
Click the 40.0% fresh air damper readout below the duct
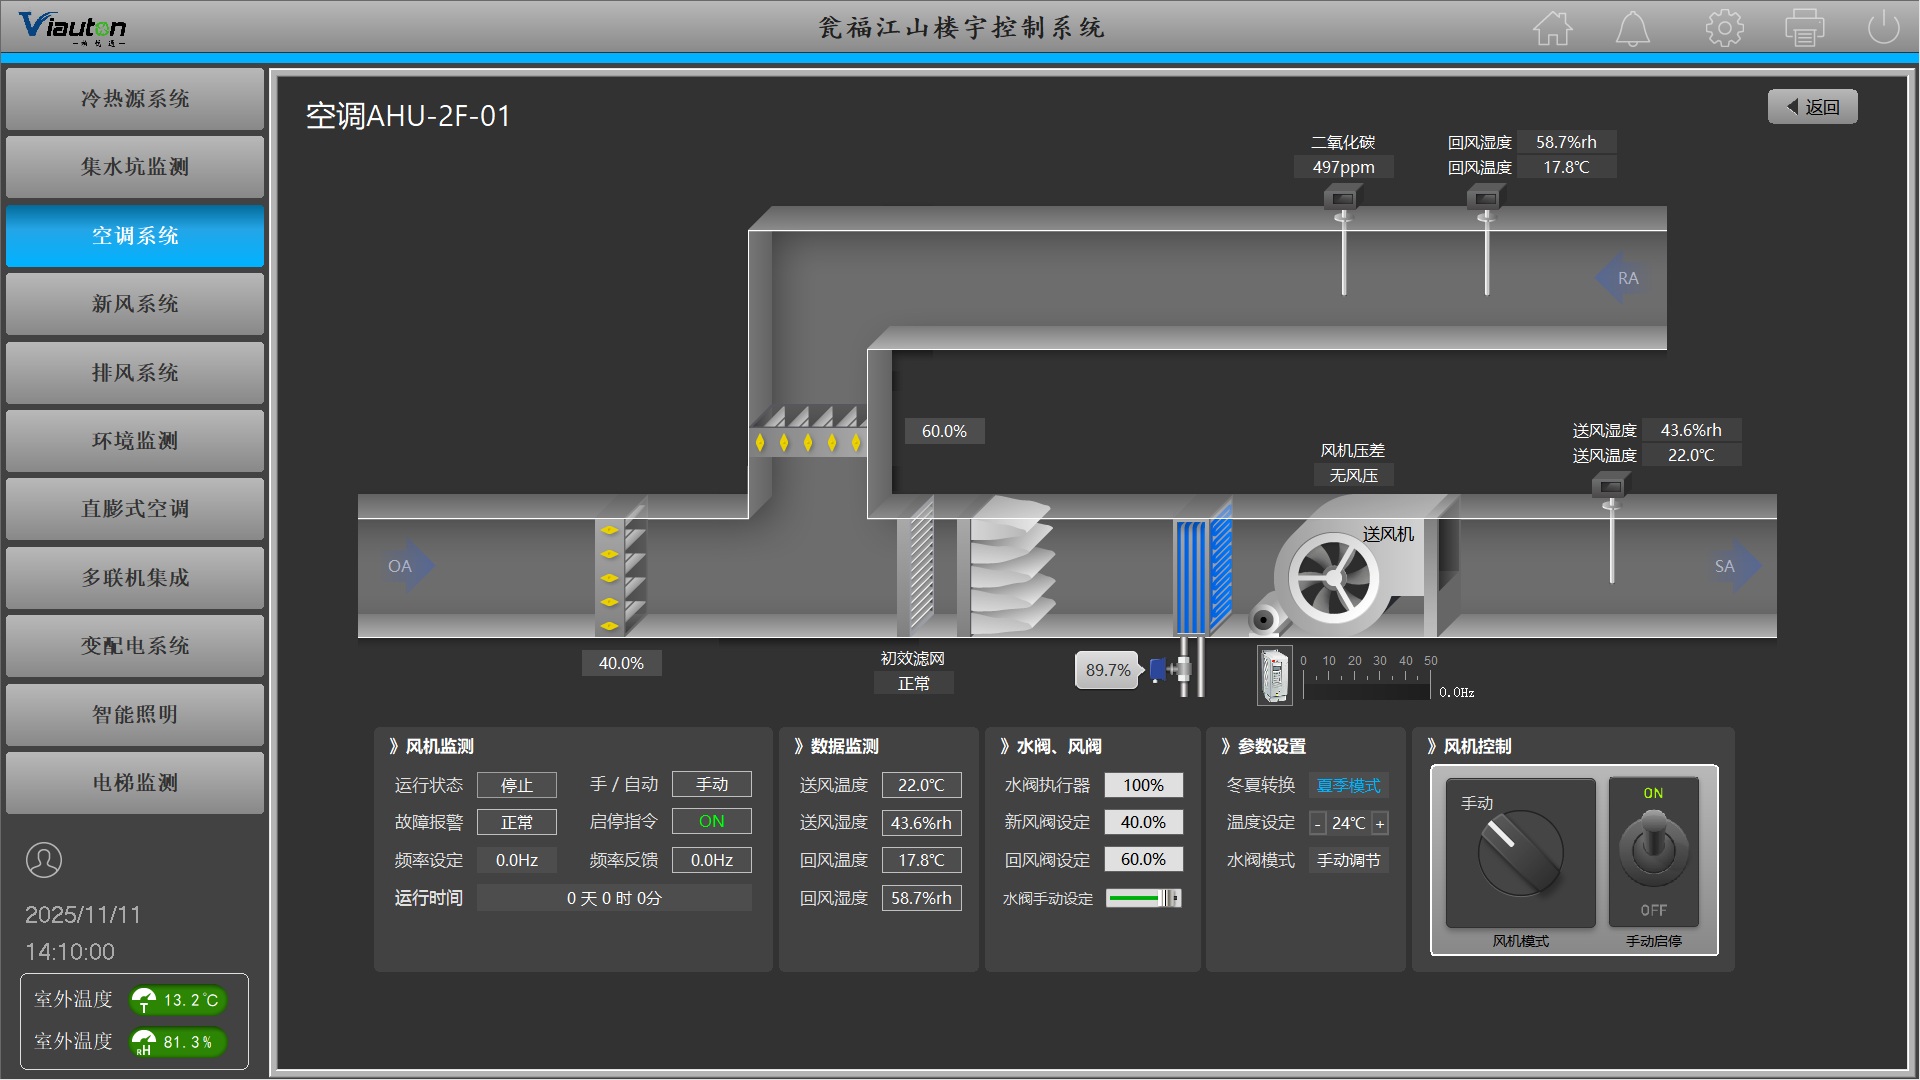click(621, 663)
